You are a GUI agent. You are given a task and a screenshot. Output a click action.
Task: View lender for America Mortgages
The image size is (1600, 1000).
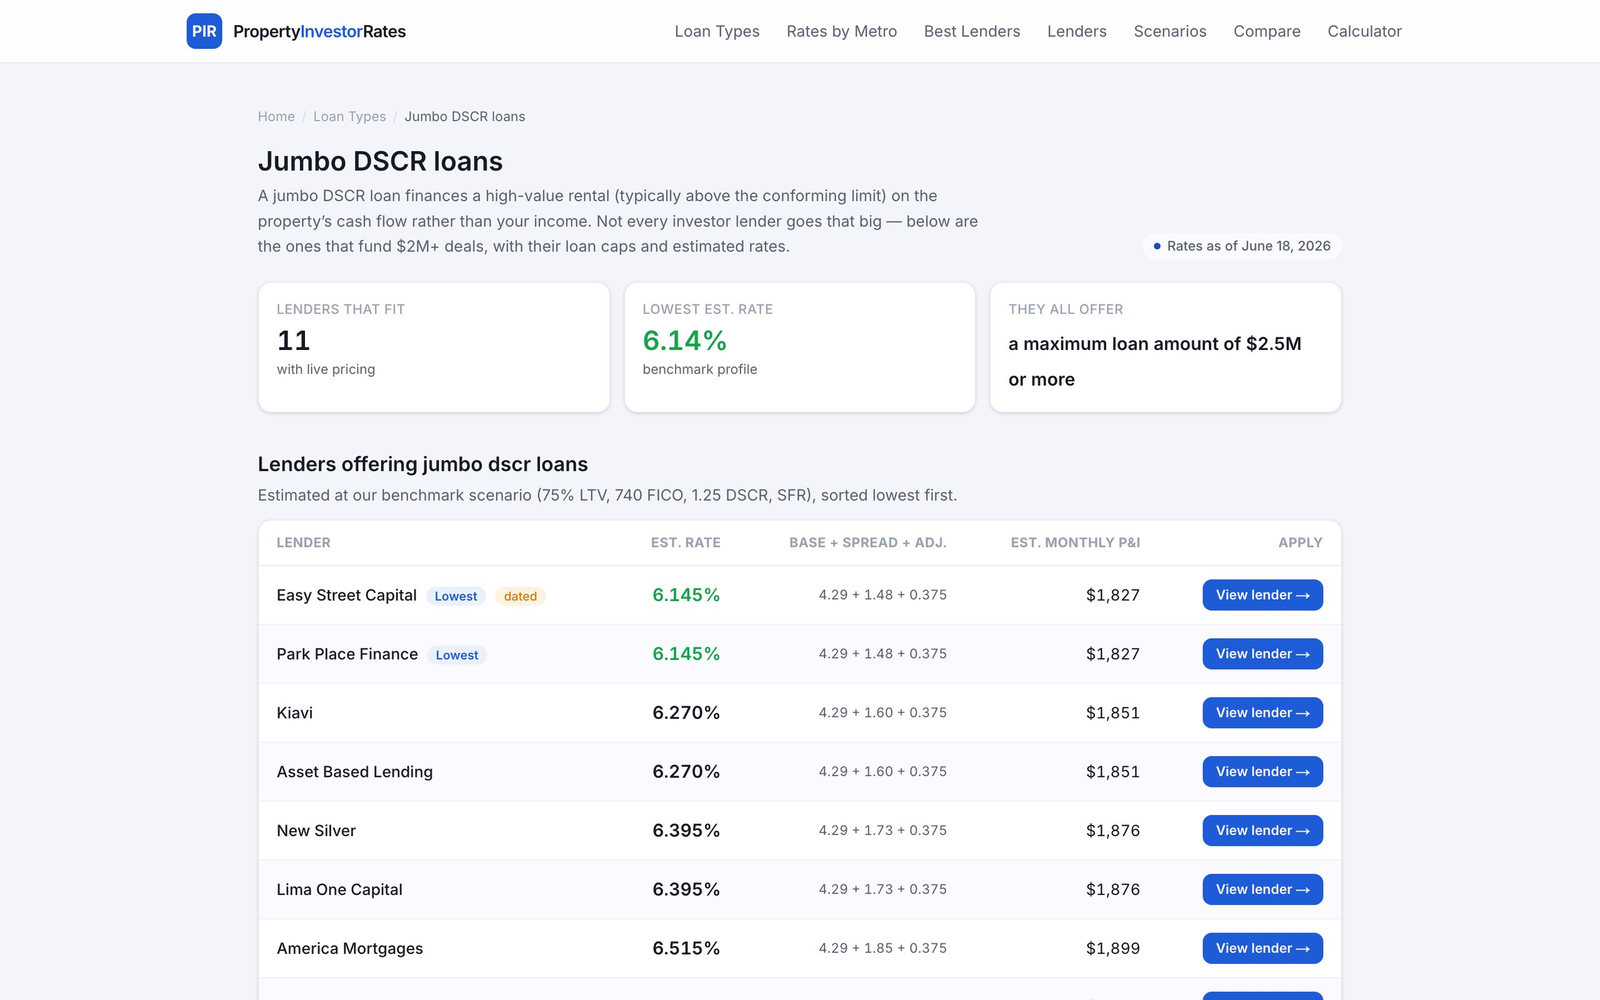click(x=1262, y=949)
